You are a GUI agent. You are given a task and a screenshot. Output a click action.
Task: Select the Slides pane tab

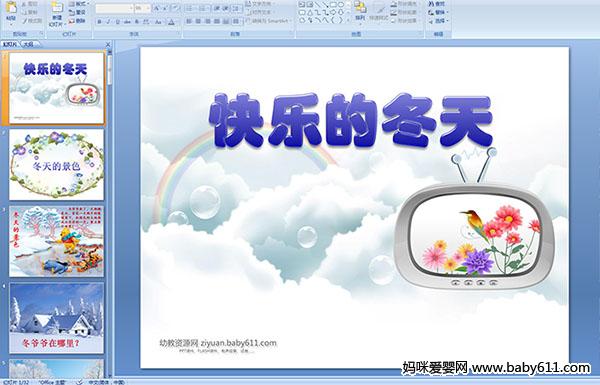pyautogui.click(x=10, y=44)
